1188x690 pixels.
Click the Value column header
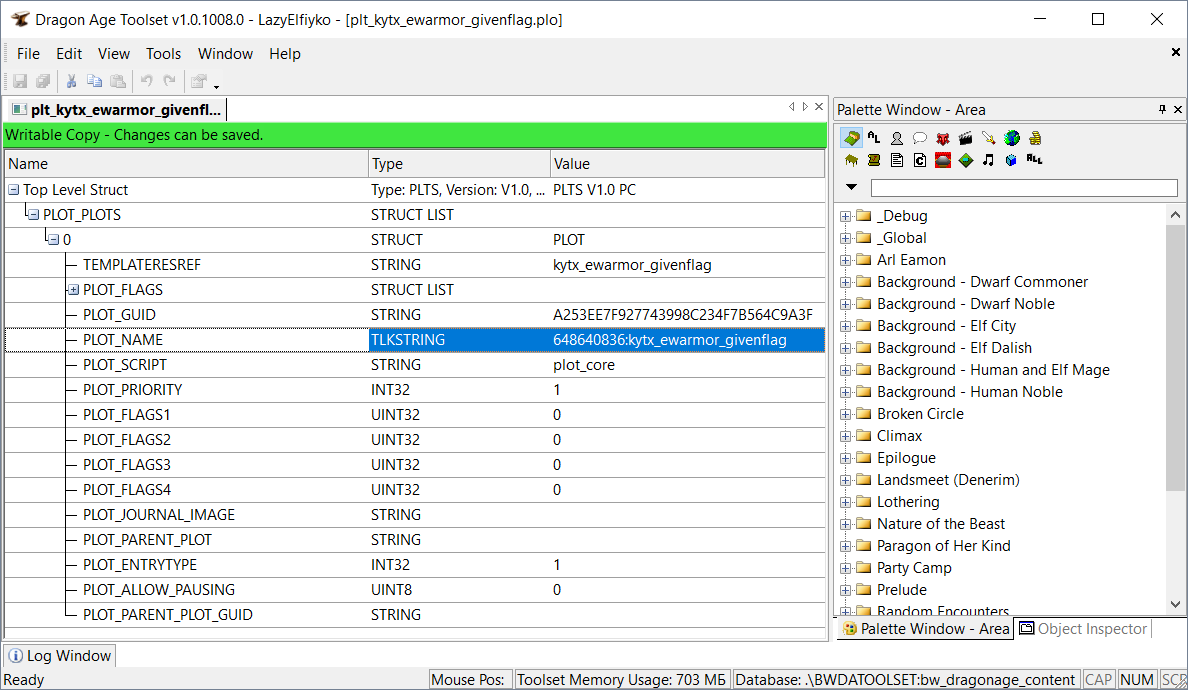tap(571, 164)
